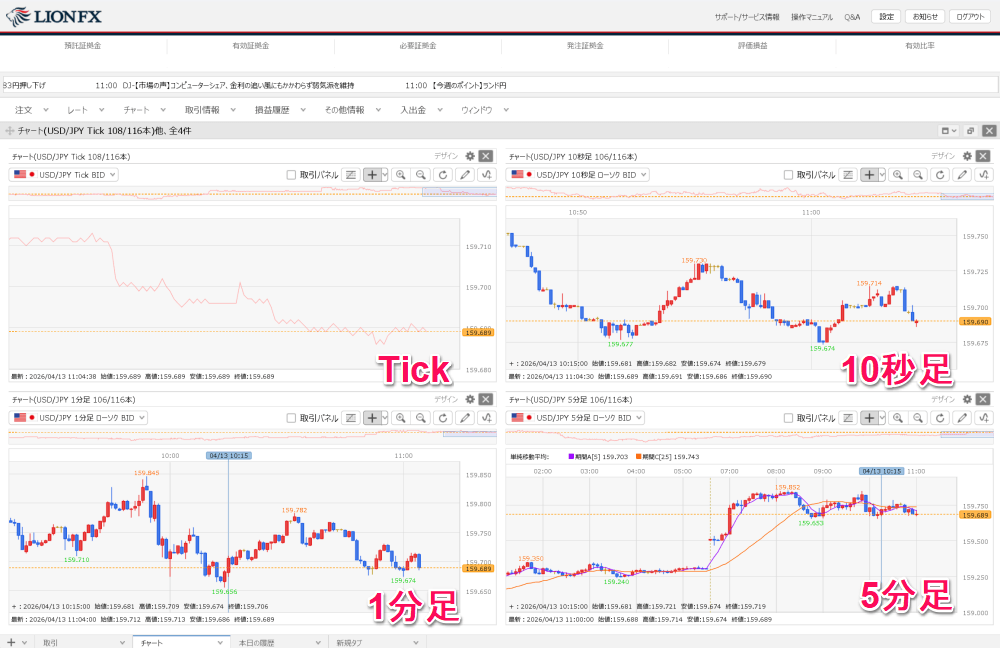Add a new tab with plus button

coord(10,642)
